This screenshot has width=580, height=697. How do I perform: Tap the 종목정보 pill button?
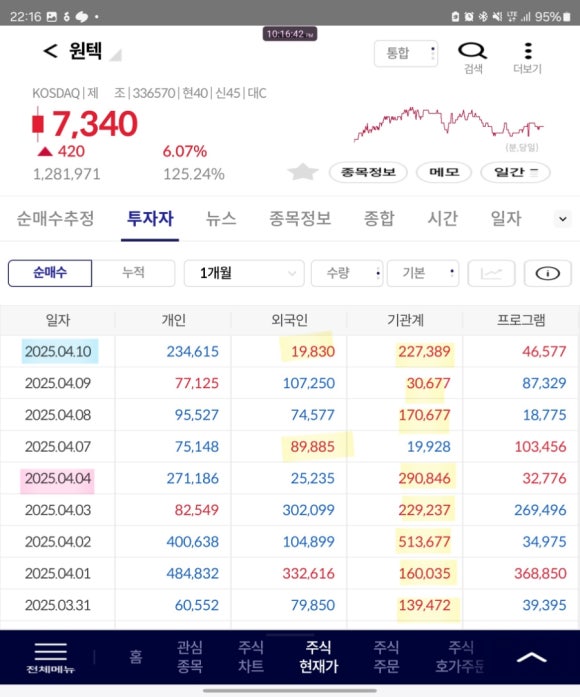[x=368, y=172]
